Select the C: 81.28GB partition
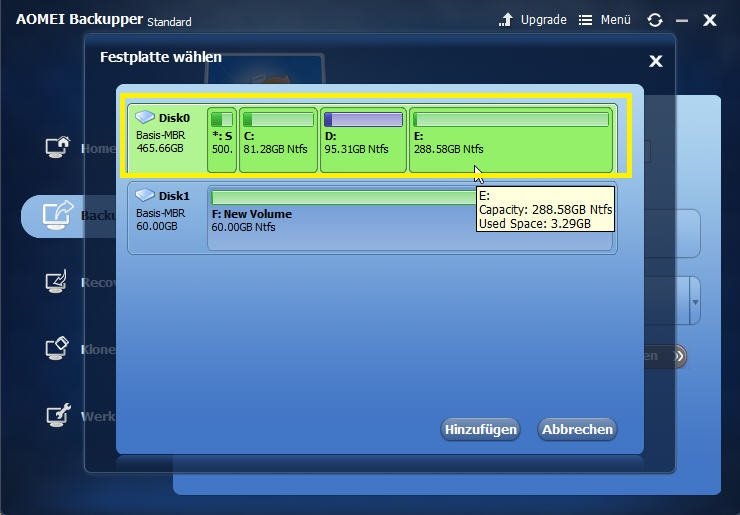 pyautogui.click(x=278, y=140)
